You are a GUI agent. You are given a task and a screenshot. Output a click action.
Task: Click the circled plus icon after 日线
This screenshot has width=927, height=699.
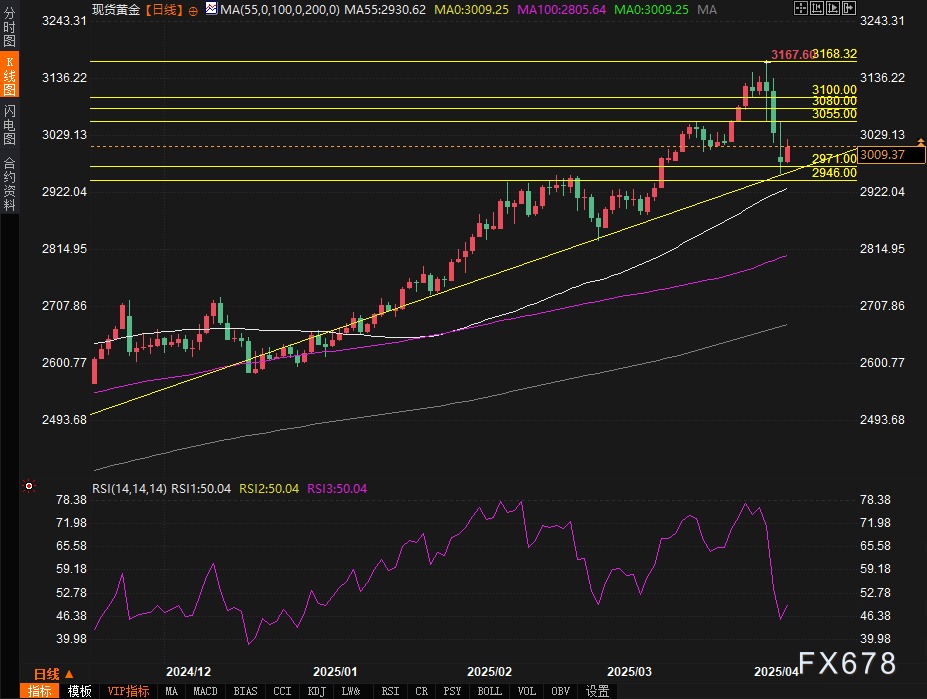pyautogui.click(x=193, y=10)
